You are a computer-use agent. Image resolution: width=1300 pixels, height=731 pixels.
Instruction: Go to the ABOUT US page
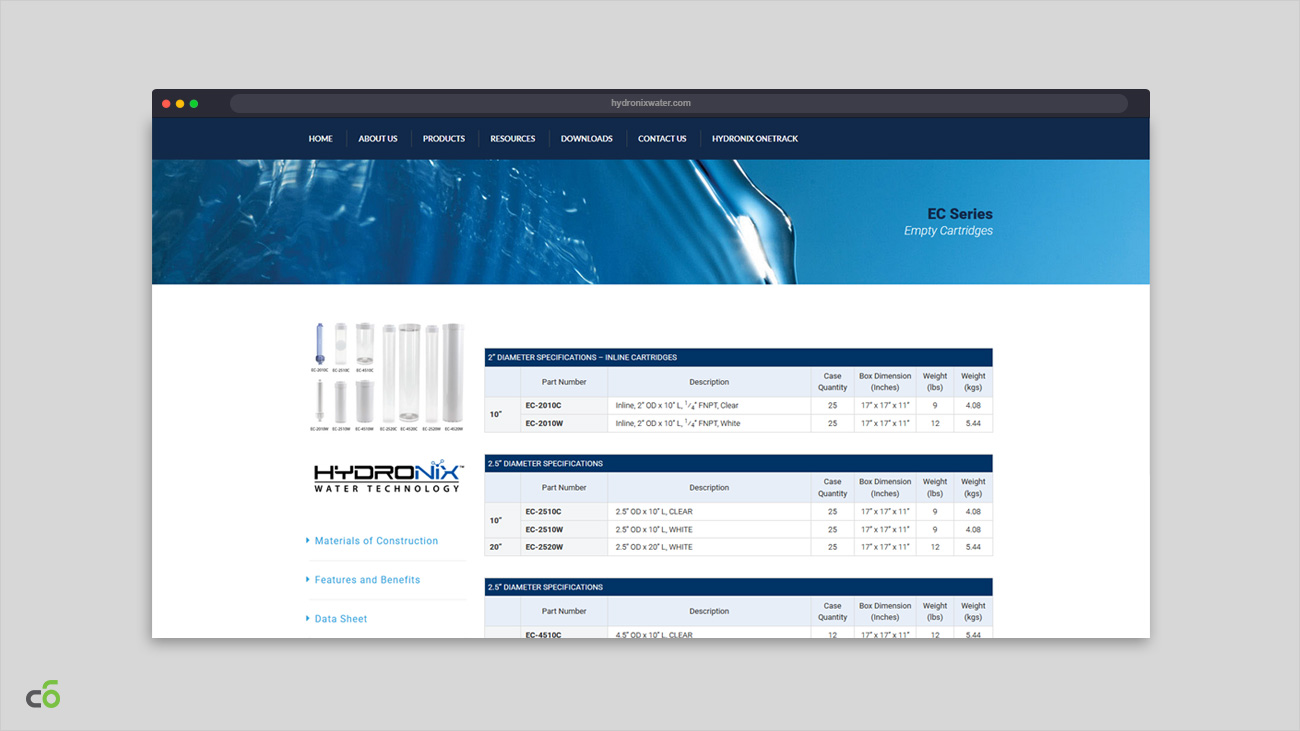pos(378,139)
